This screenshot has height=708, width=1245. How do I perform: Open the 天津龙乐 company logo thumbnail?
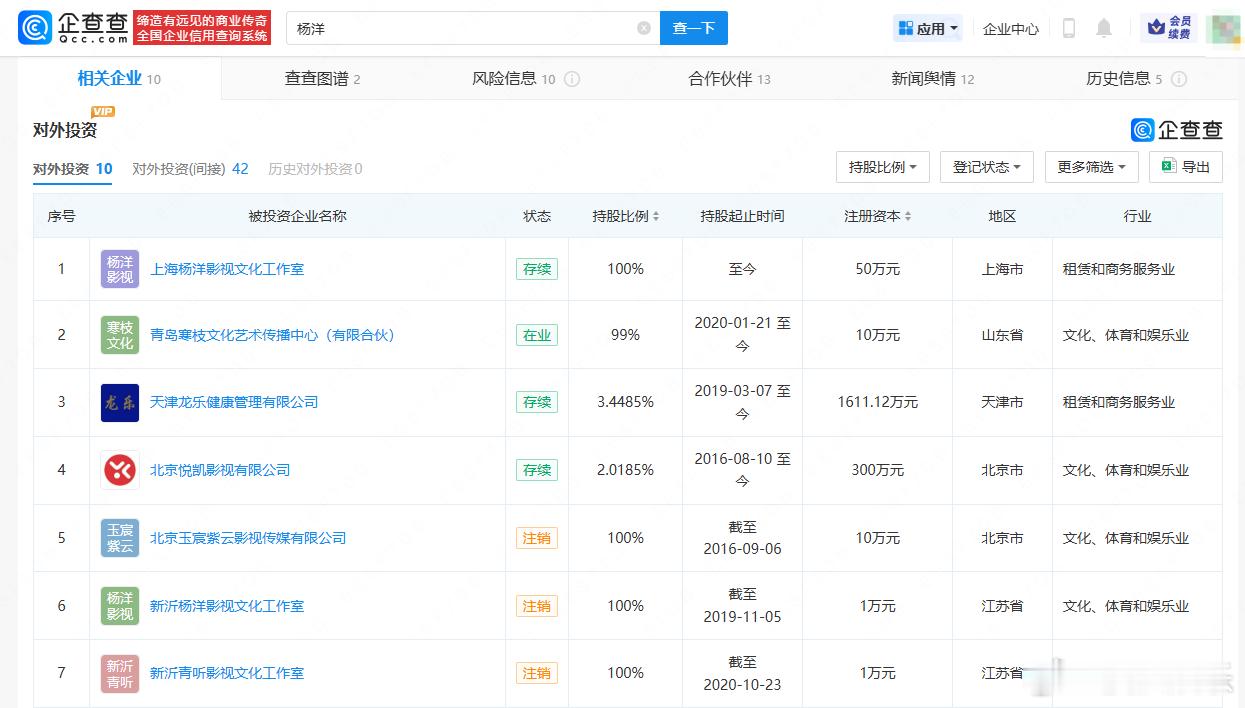(120, 402)
